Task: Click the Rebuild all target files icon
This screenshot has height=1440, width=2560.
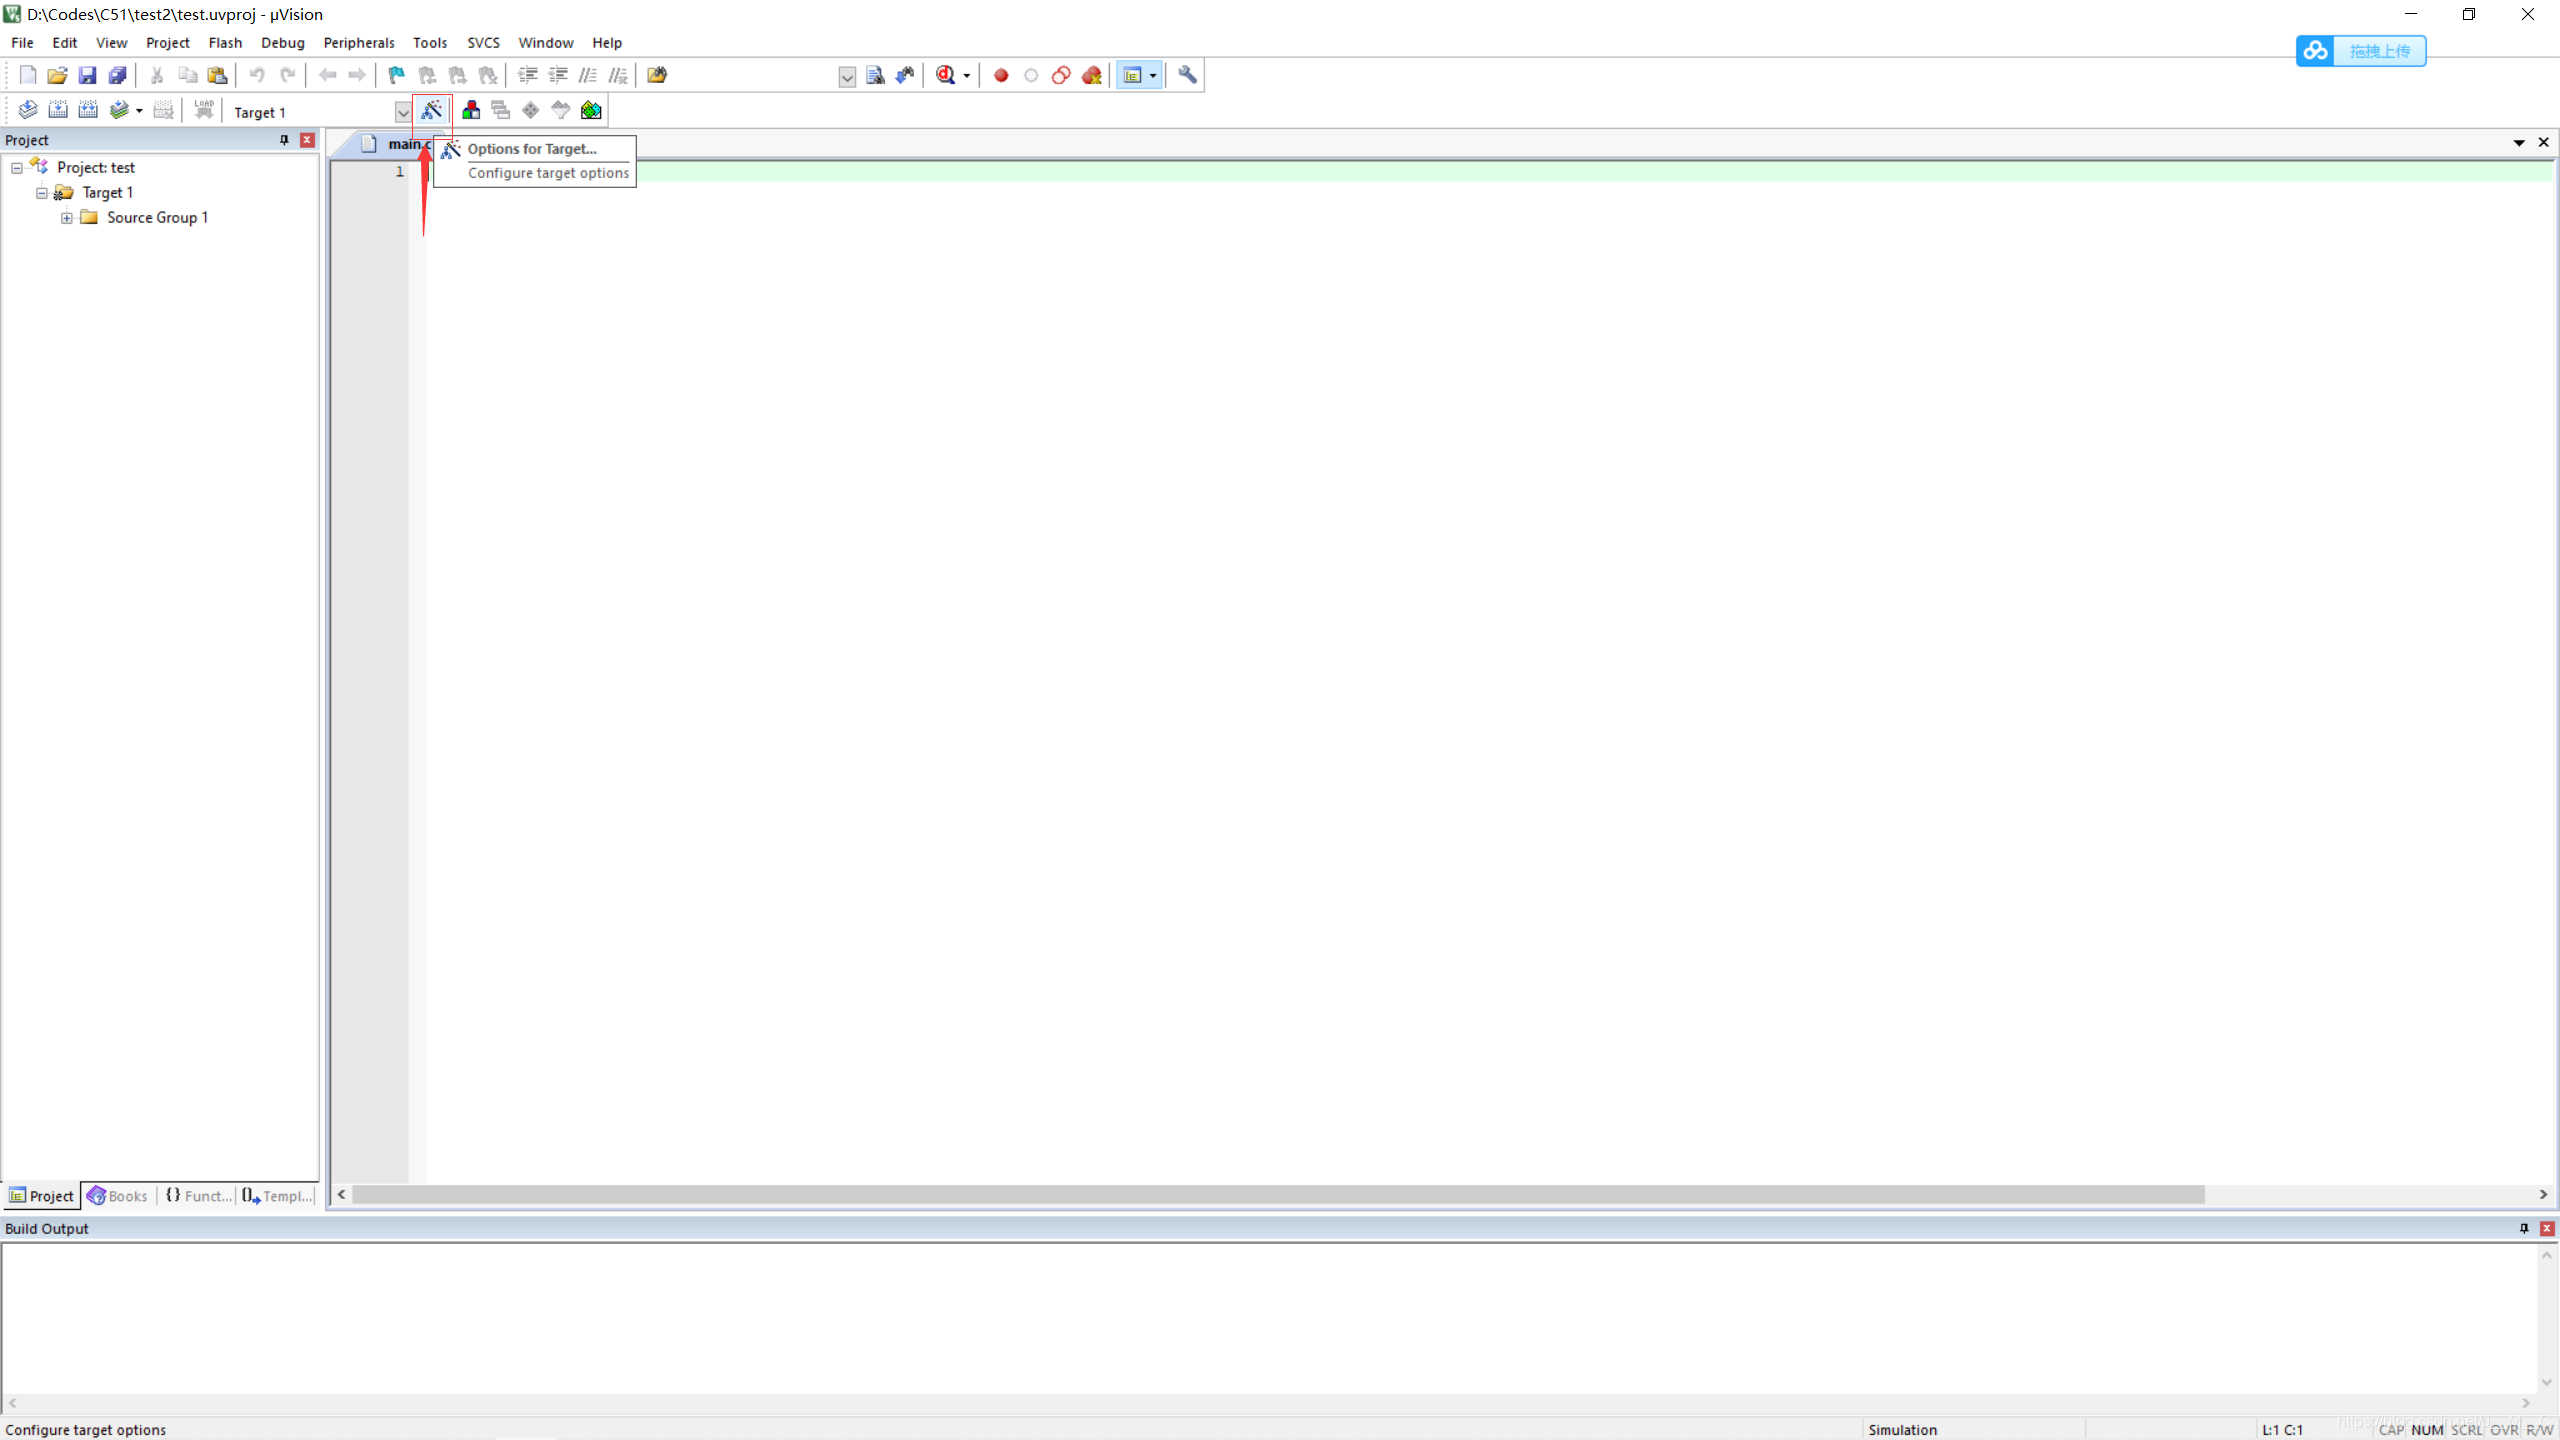Action: [x=88, y=110]
